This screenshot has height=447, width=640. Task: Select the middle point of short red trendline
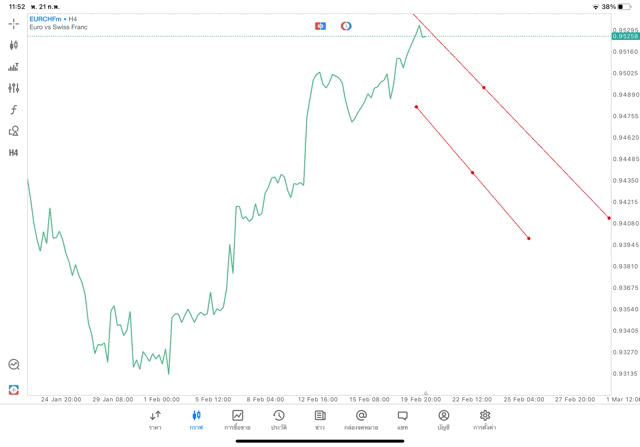[x=472, y=173]
